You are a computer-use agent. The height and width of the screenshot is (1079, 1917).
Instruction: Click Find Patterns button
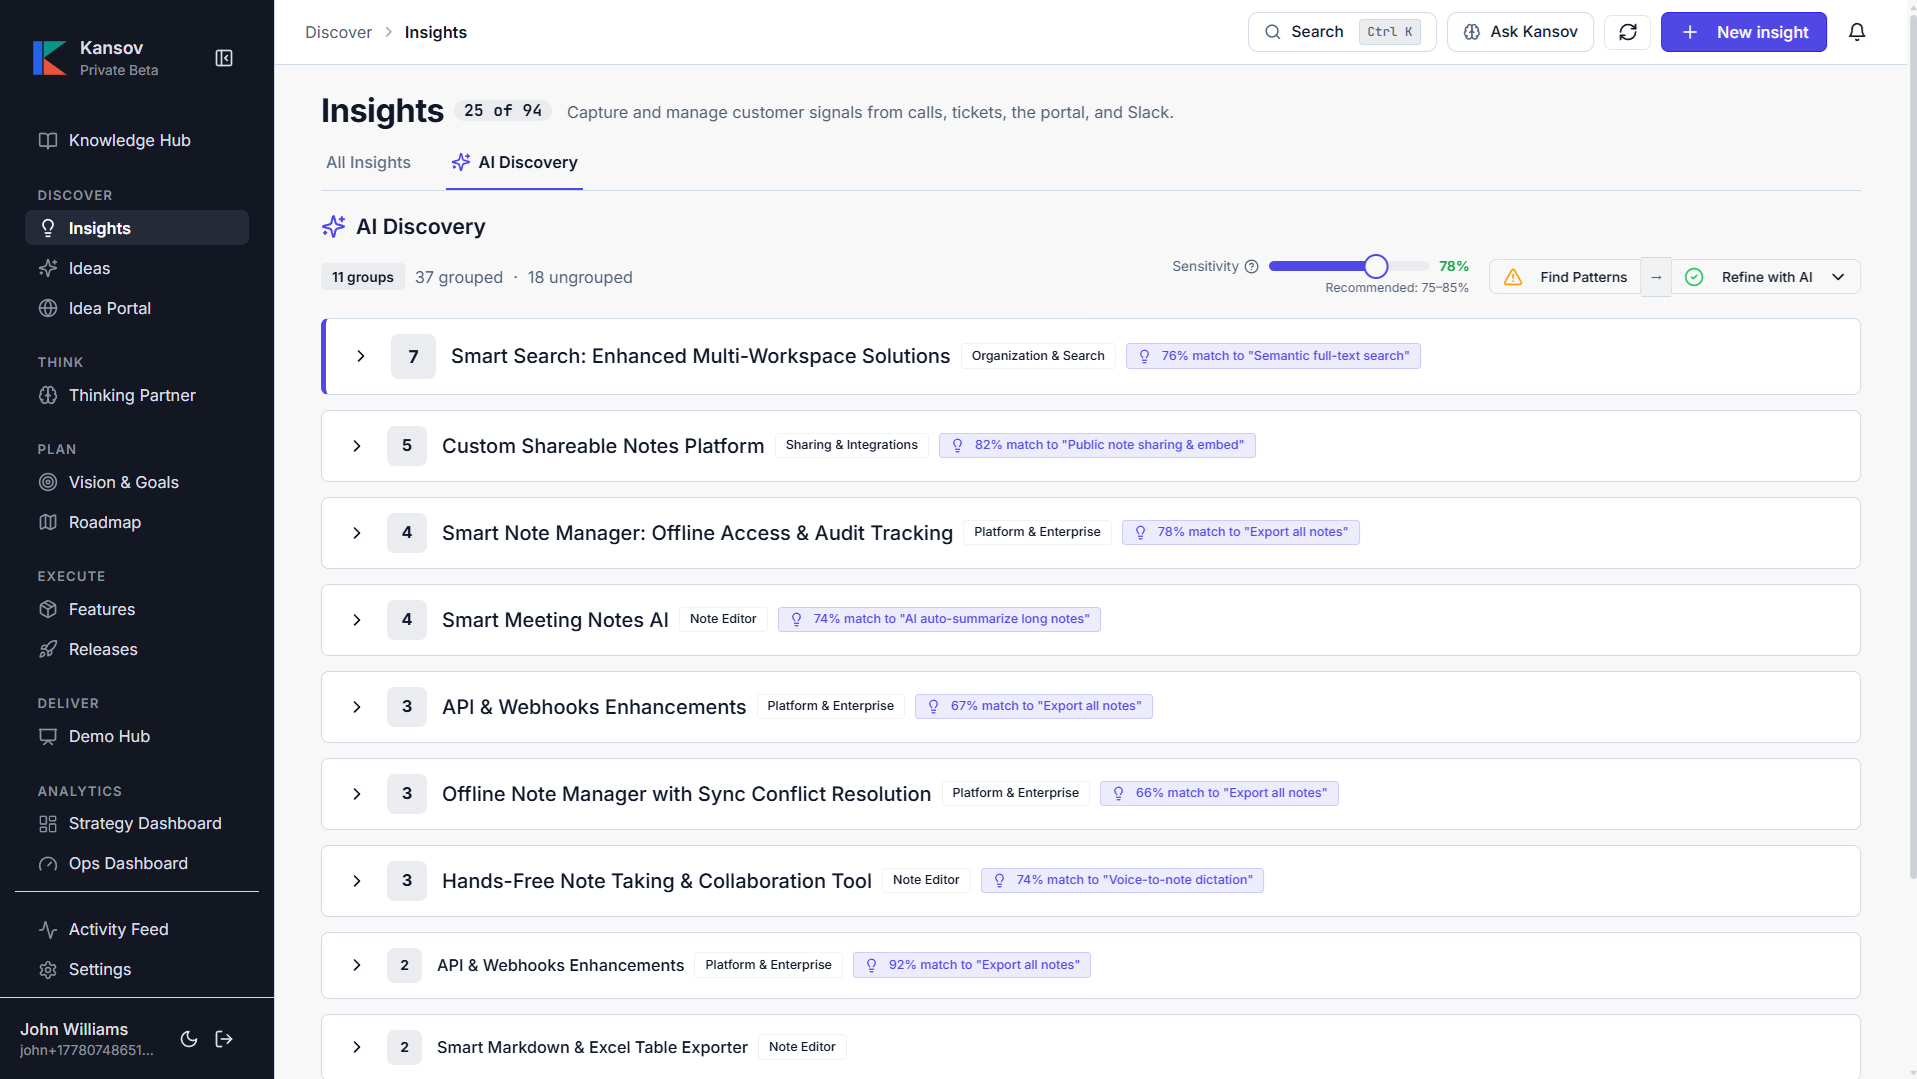point(1565,277)
